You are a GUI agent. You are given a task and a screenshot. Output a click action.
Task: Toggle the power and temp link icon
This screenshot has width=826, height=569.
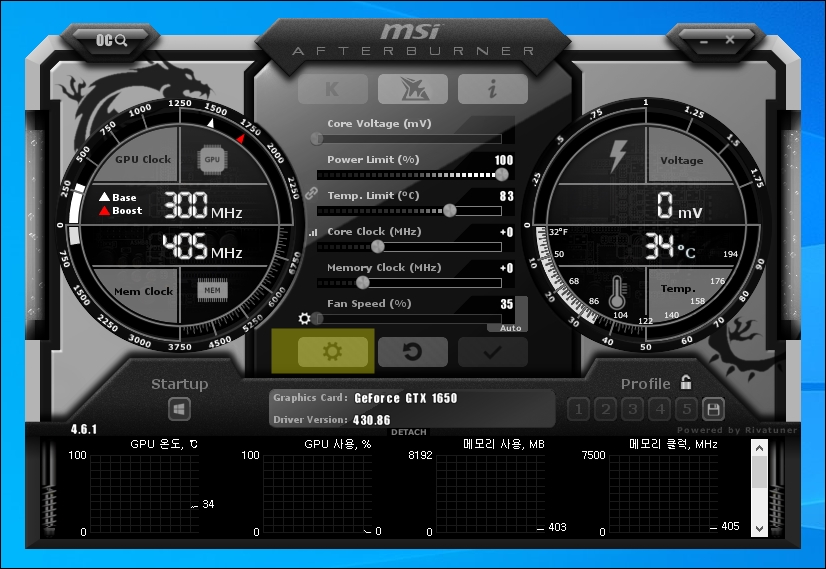[x=311, y=193]
